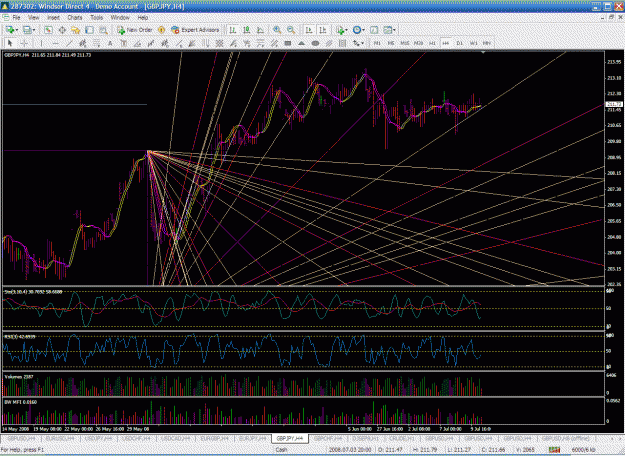The height and width of the screenshot is (456, 625).
Task: Click the zoom in magnifier icon
Action: [277, 30]
